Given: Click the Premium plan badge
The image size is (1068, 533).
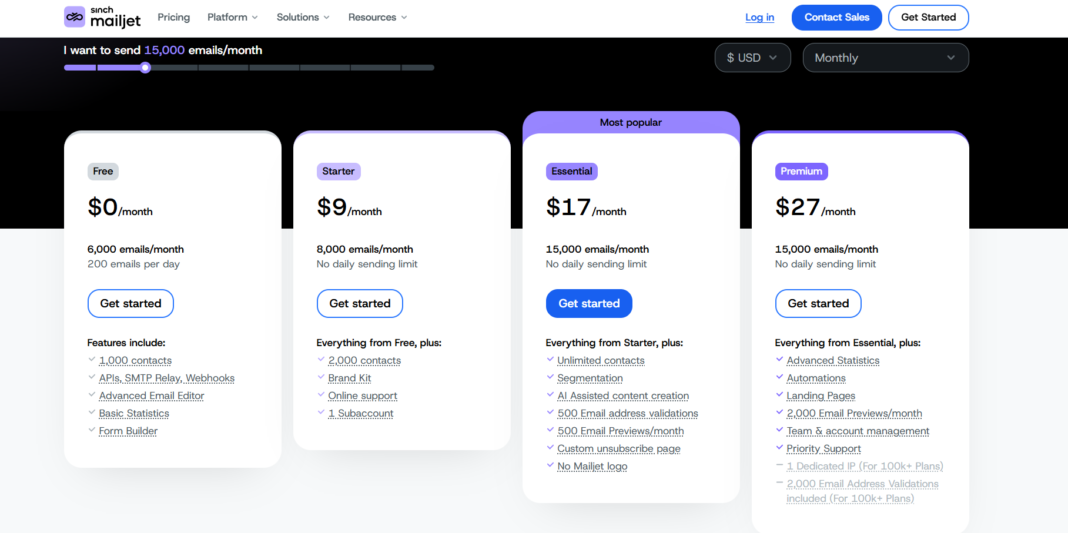Looking at the screenshot, I should click(x=801, y=172).
